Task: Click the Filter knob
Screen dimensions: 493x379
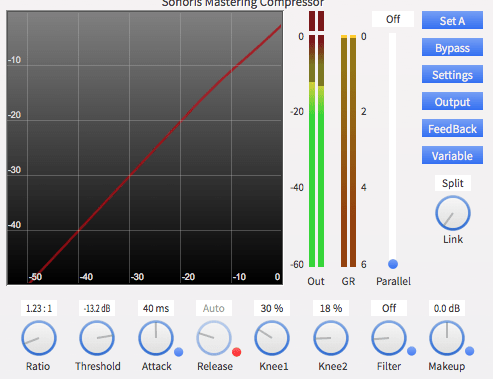Action: tap(389, 338)
